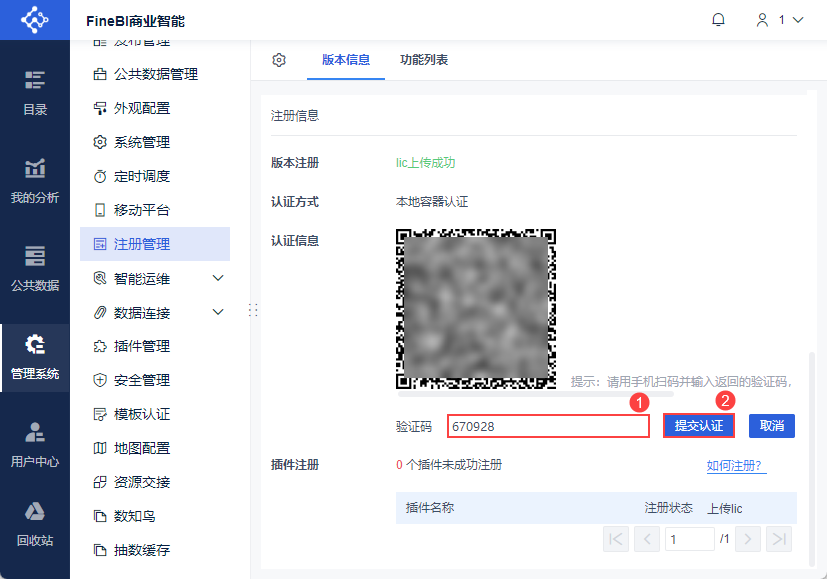Screen dimensions: 827x579
Task: Click the 上传lic column header
Action: click(x=725, y=508)
